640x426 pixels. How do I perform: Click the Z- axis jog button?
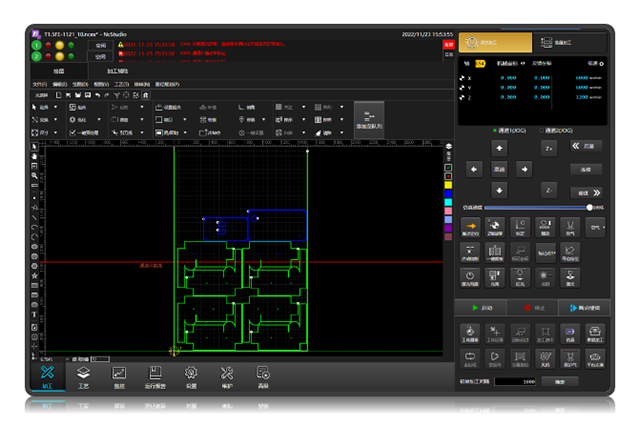(549, 189)
